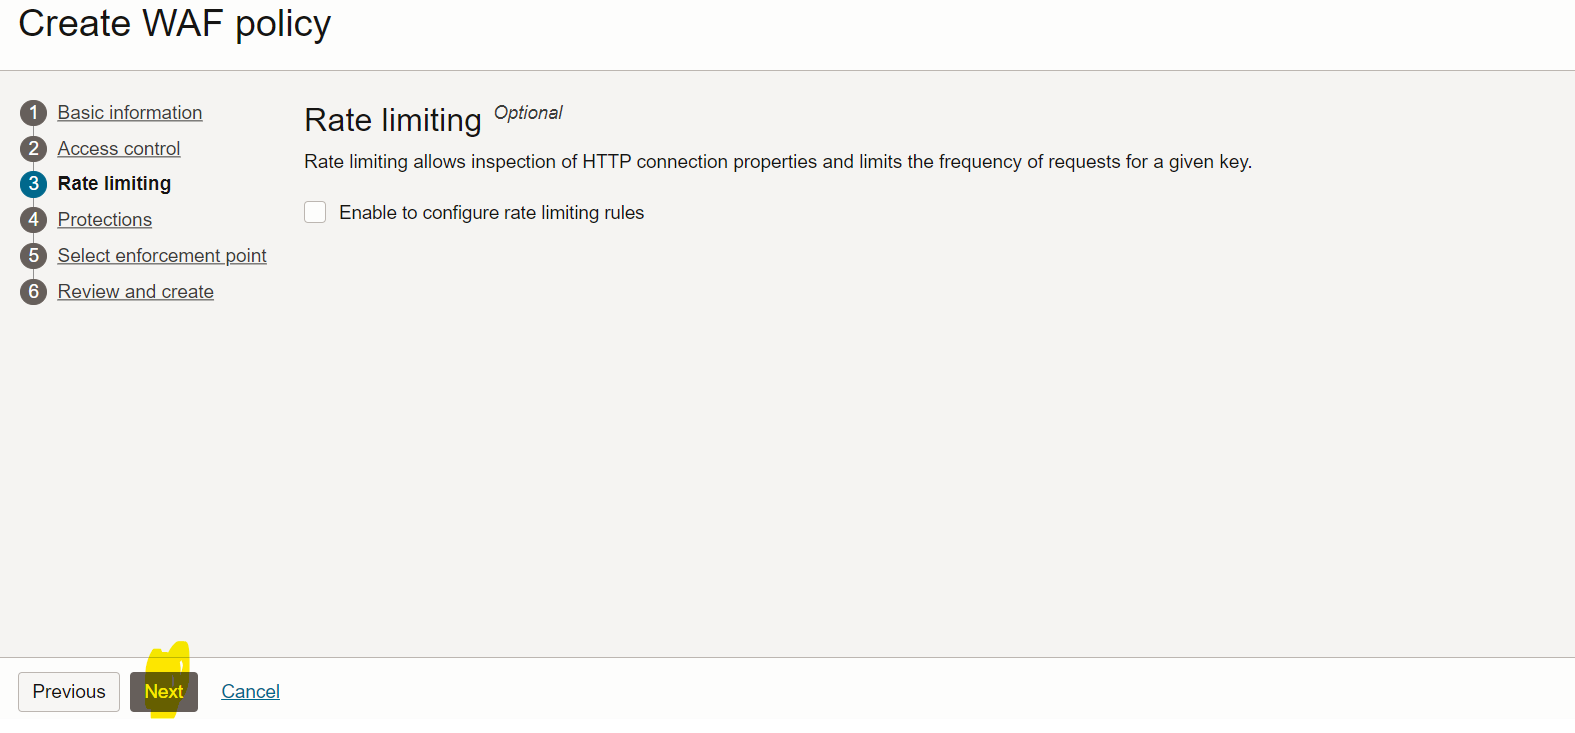Click the step 6 numbered circle icon
The height and width of the screenshot is (733, 1575).
[x=33, y=292]
